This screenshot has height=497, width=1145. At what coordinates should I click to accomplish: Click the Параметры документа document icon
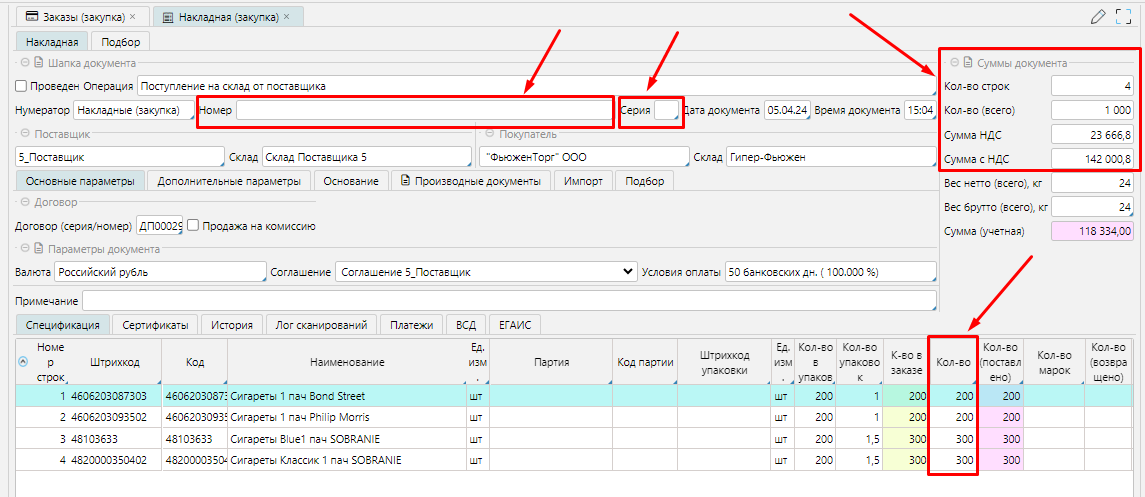[x=39, y=249]
